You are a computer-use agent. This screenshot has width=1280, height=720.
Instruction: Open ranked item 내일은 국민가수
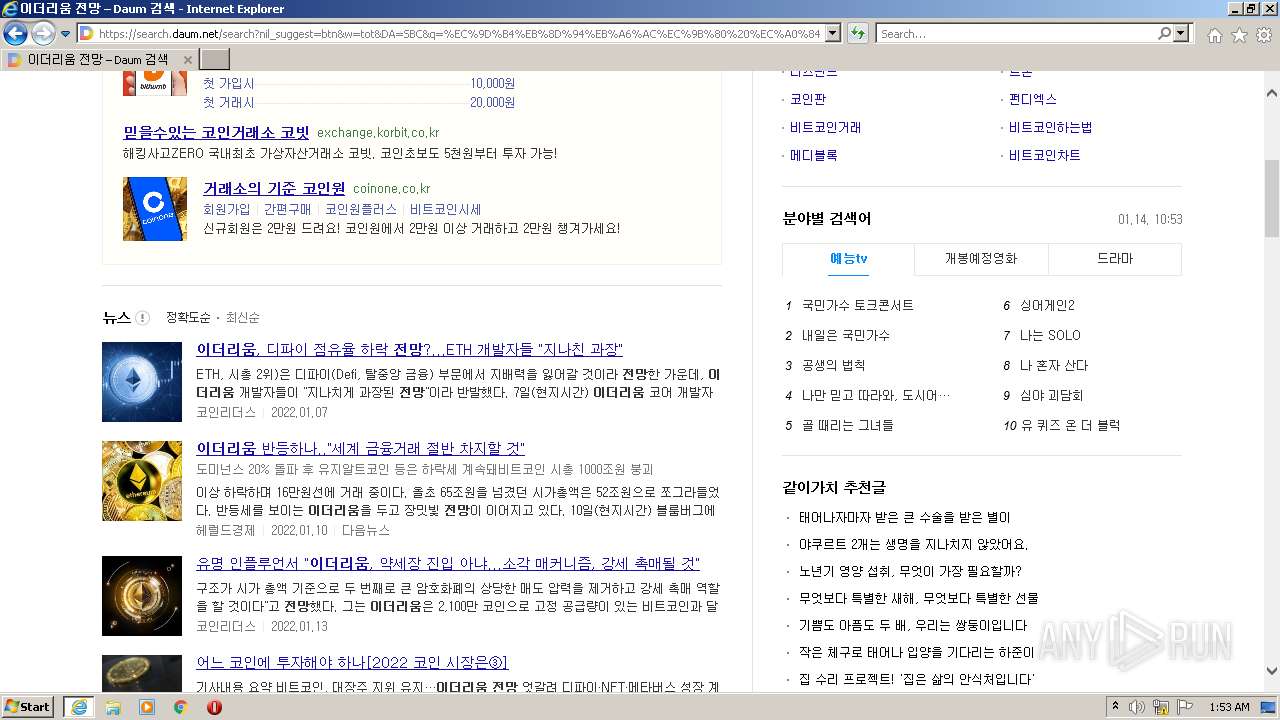point(846,335)
